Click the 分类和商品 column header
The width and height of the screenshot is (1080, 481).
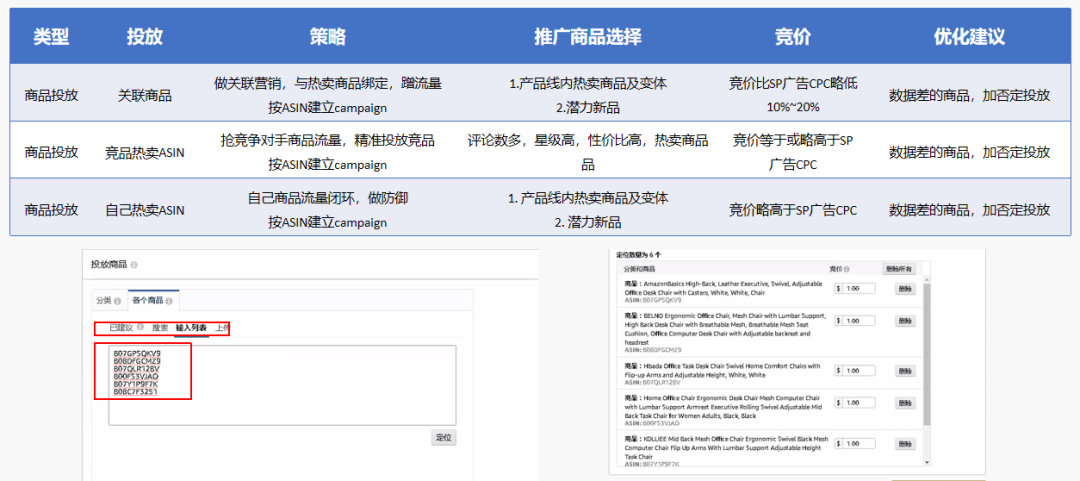click(639, 269)
